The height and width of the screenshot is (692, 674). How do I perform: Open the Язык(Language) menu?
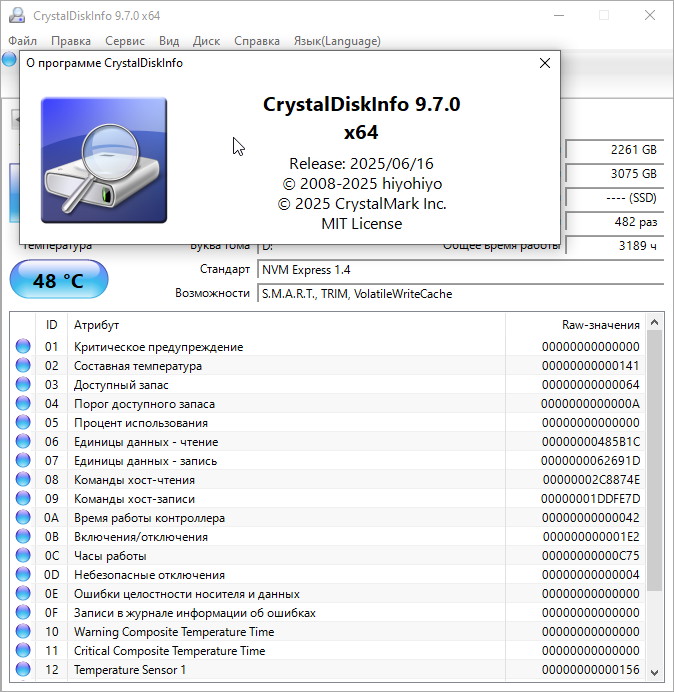coord(337,41)
